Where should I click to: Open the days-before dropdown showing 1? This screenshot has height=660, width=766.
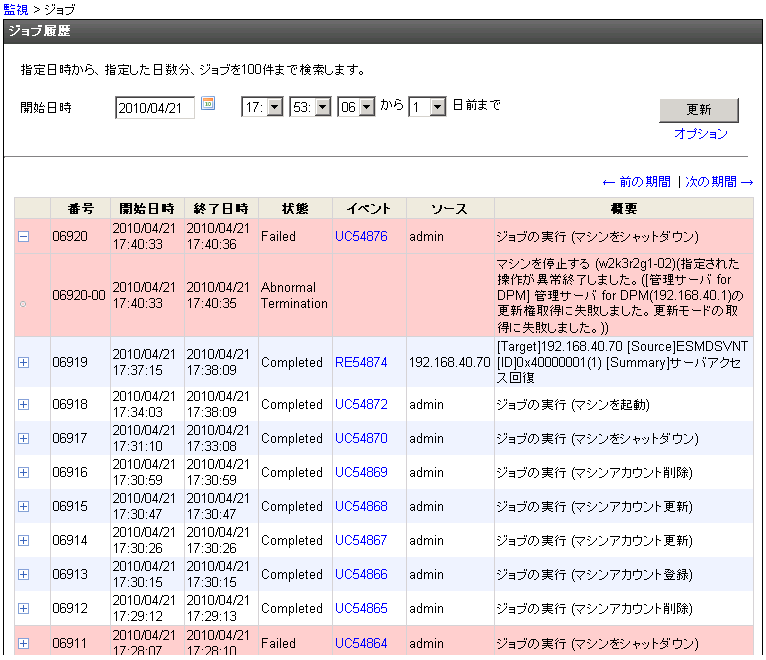click(x=427, y=107)
